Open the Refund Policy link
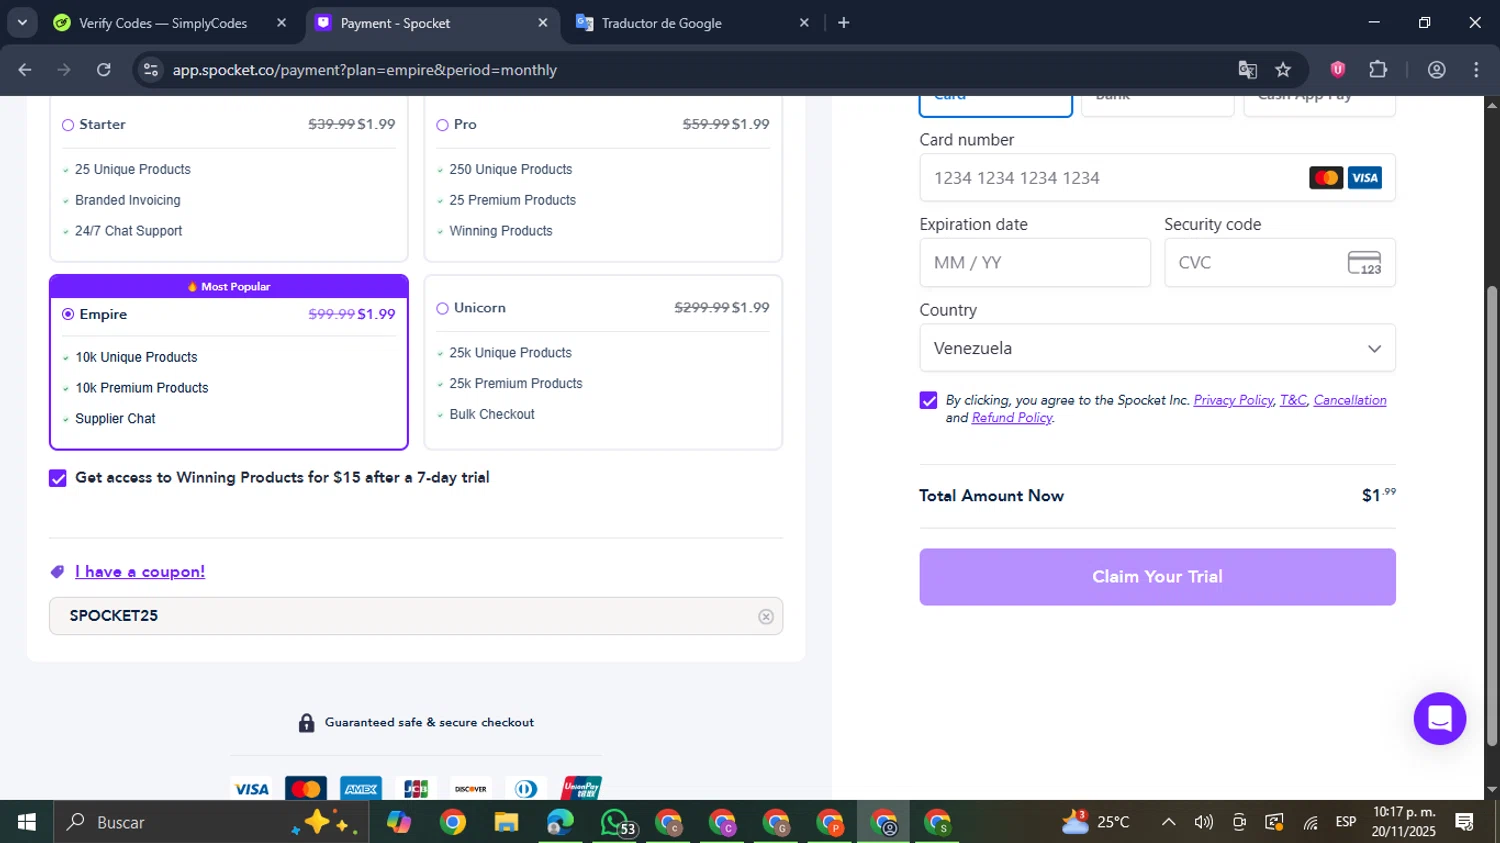Screen dimensions: 1500x843 tap(1012, 418)
